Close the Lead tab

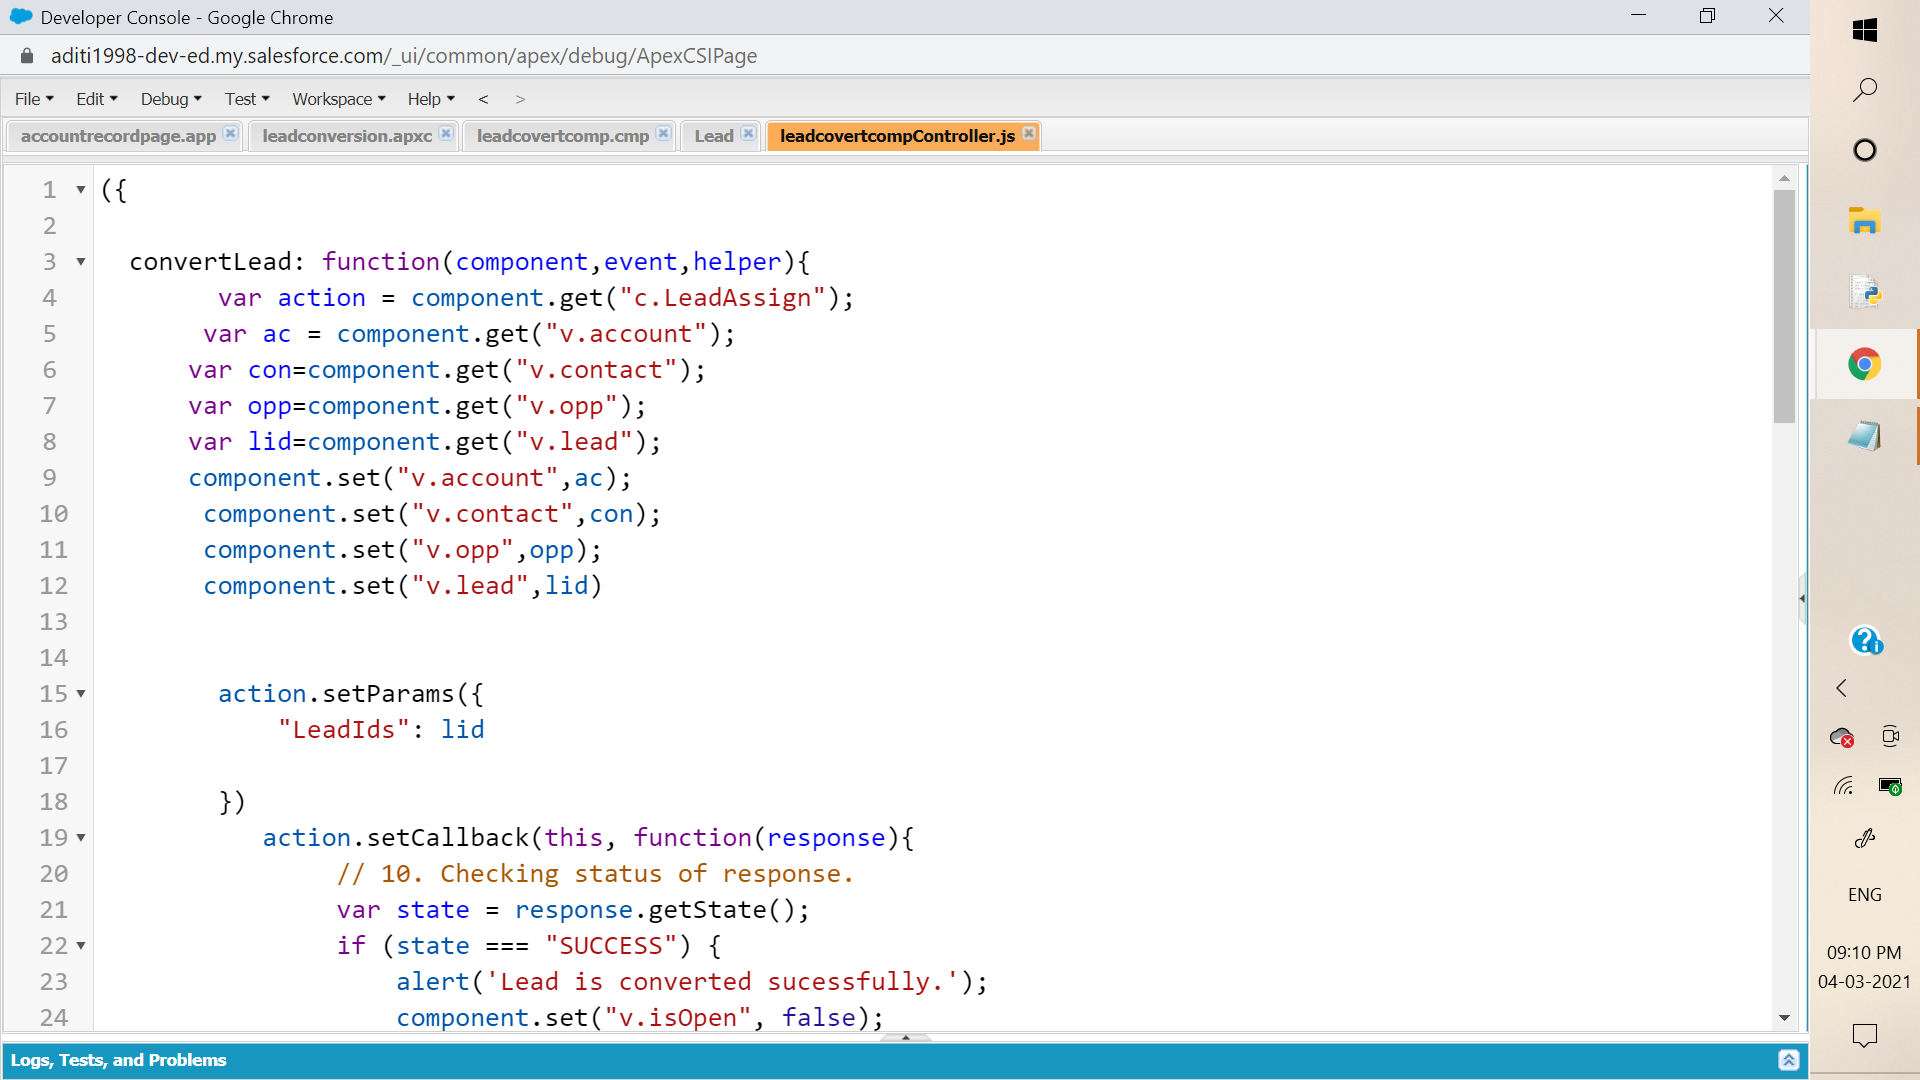point(748,133)
